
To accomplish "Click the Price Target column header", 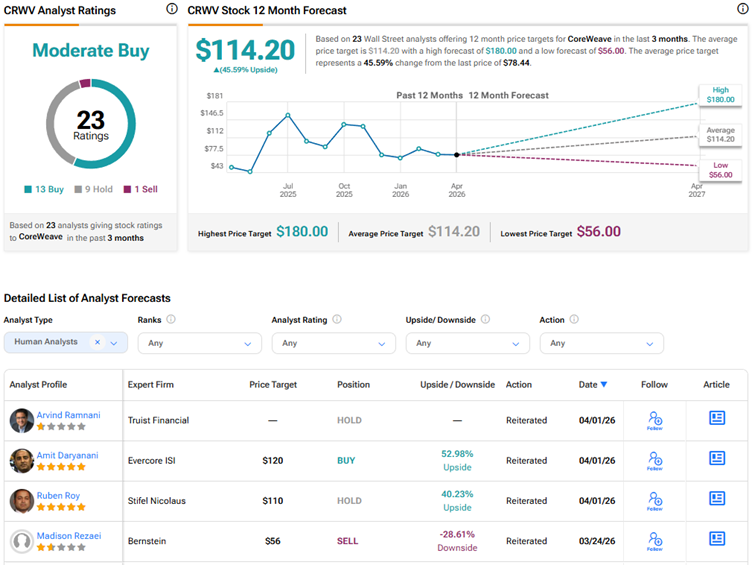I will pos(271,384).
